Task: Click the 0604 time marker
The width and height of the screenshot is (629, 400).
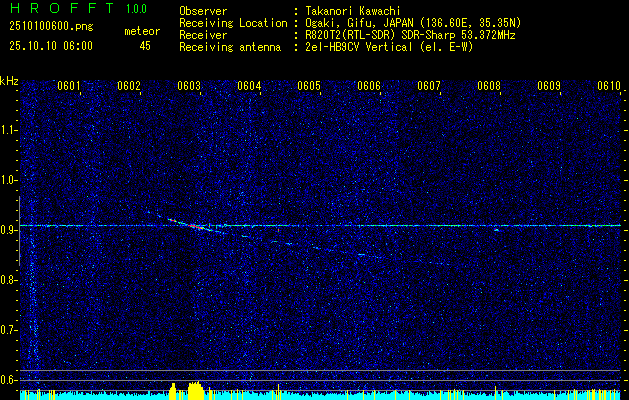Action: coord(249,86)
